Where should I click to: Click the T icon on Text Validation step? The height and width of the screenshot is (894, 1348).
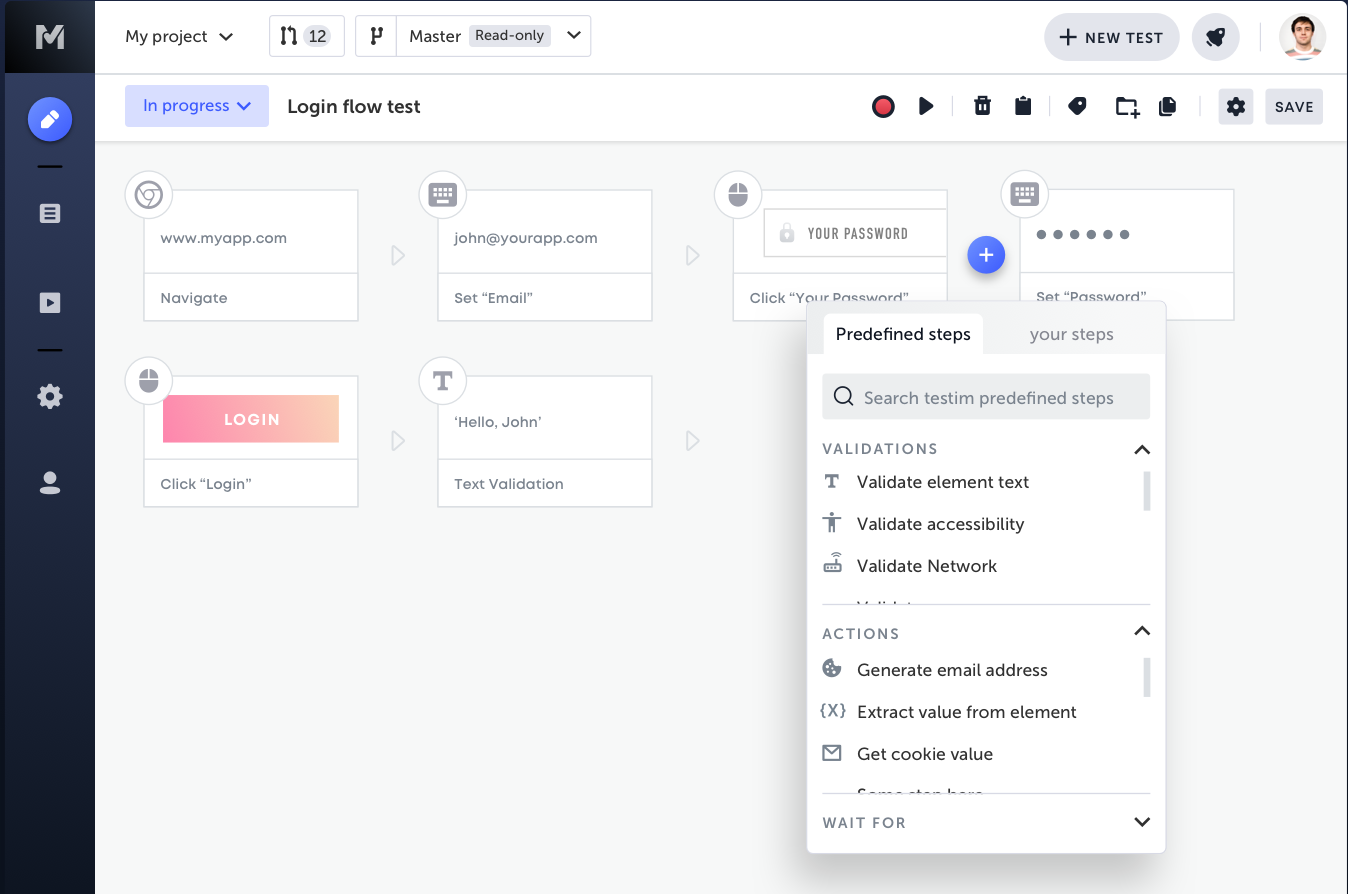pos(442,380)
